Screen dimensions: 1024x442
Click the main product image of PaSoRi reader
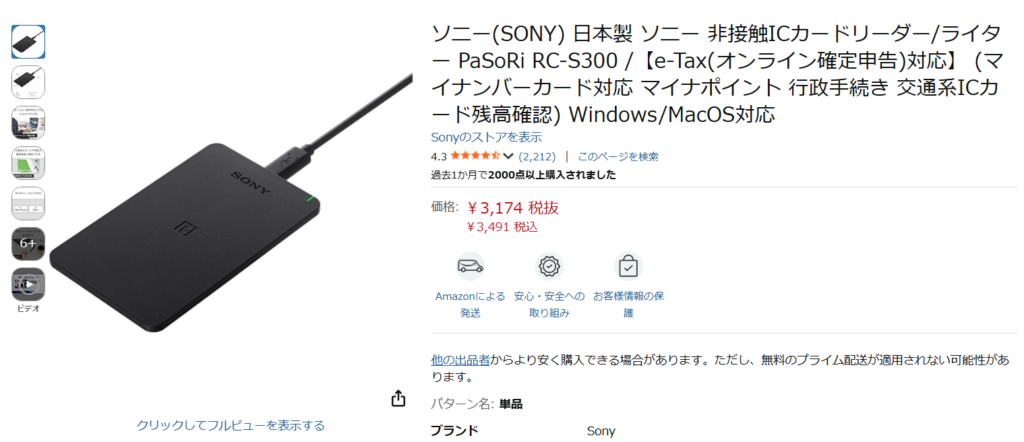pyautogui.click(x=231, y=215)
